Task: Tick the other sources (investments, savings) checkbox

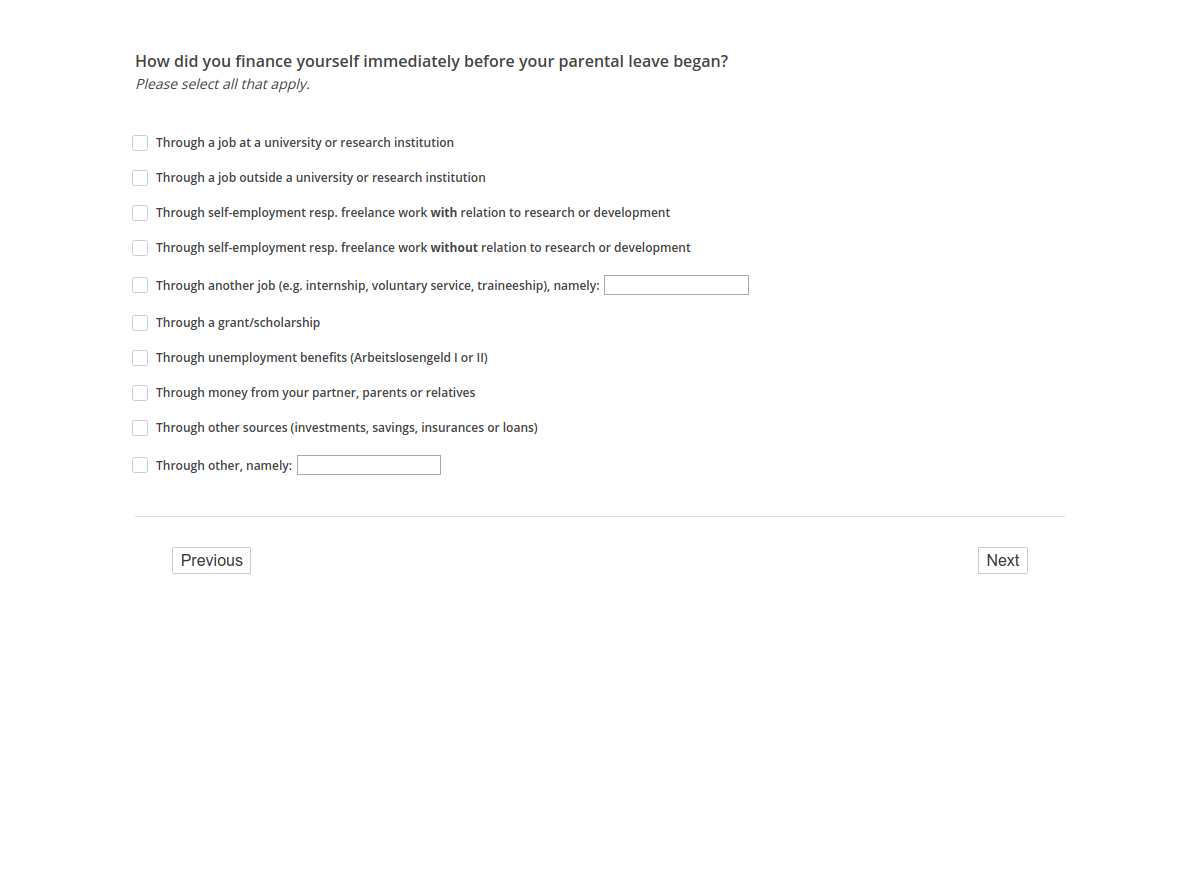Action: (x=140, y=428)
